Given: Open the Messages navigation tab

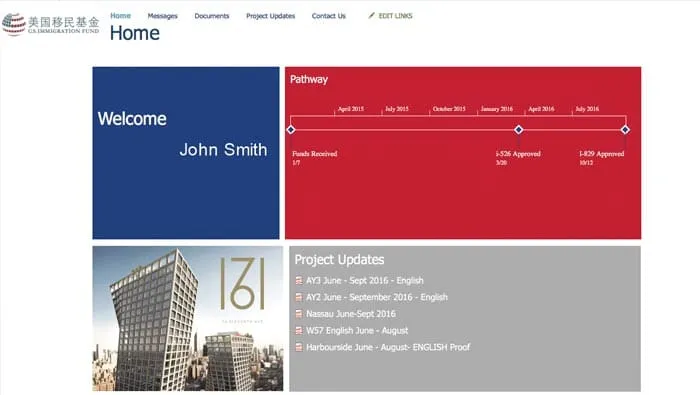Looking at the screenshot, I should (162, 16).
